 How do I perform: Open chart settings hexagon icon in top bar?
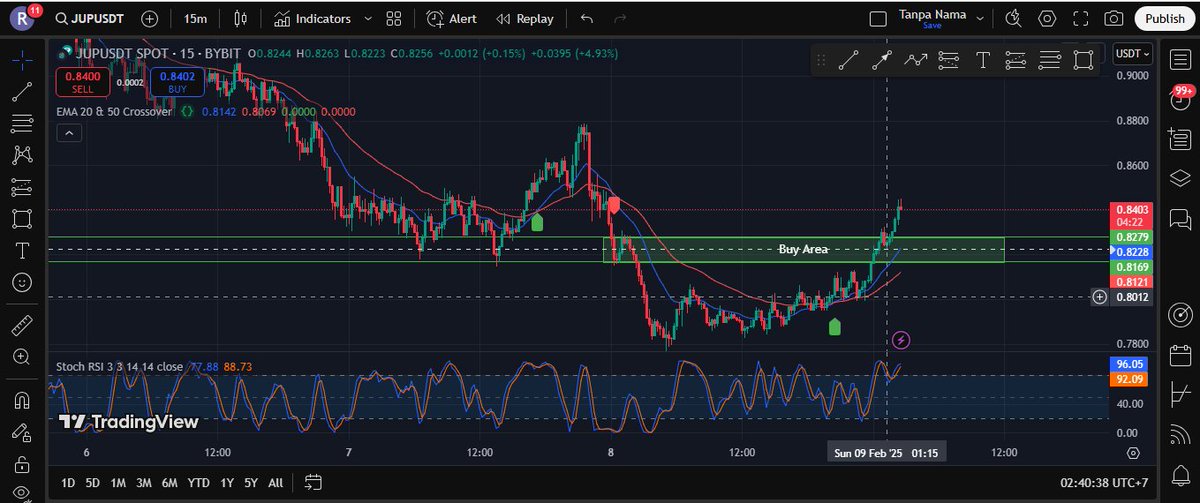1047,18
